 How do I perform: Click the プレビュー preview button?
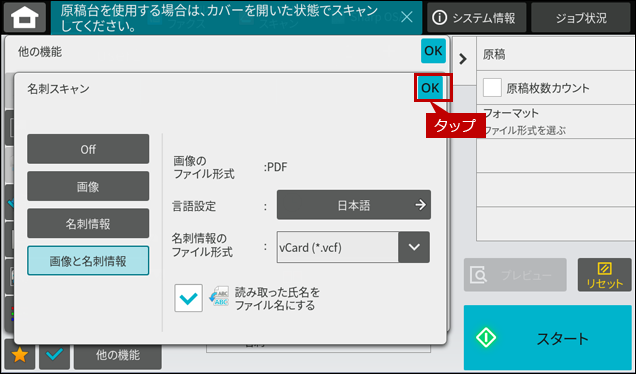515,275
